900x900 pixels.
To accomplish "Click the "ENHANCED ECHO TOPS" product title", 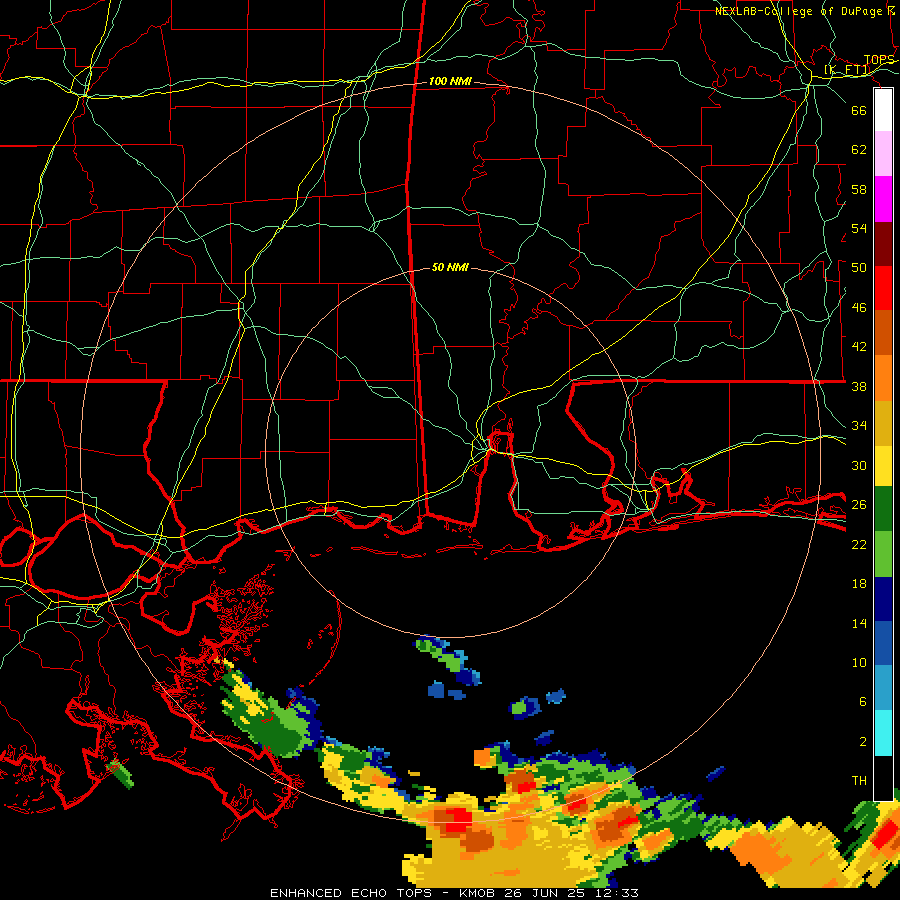I will pyautogui.click(x=350, y=893).
